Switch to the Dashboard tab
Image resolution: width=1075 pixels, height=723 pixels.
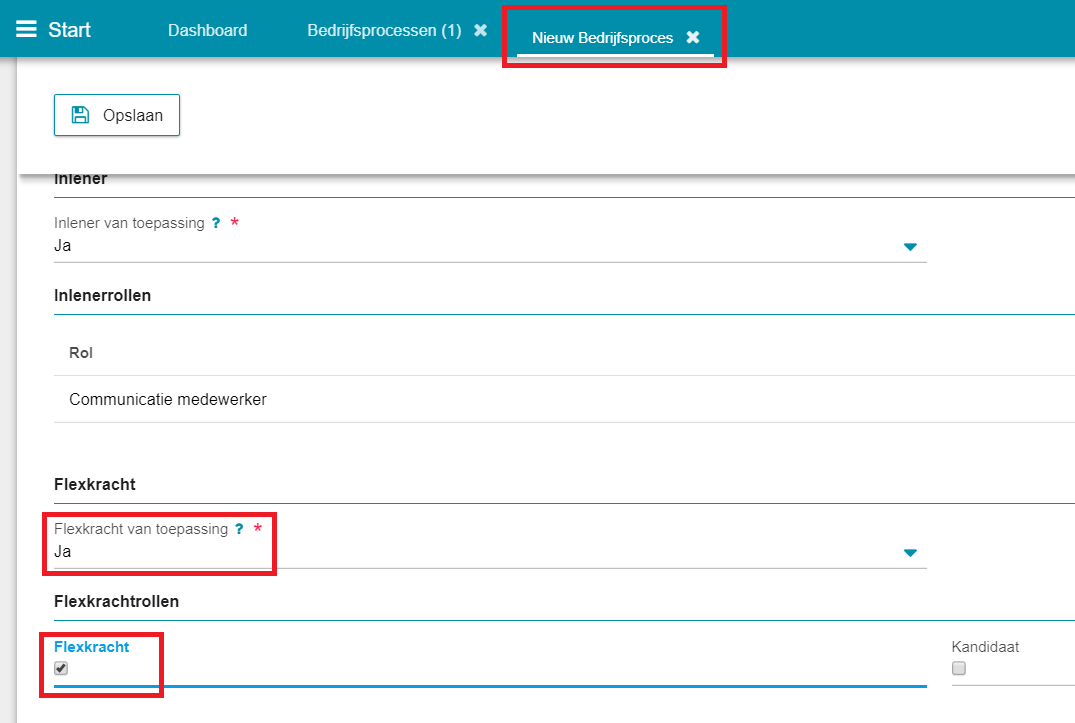tap(208, 30)
